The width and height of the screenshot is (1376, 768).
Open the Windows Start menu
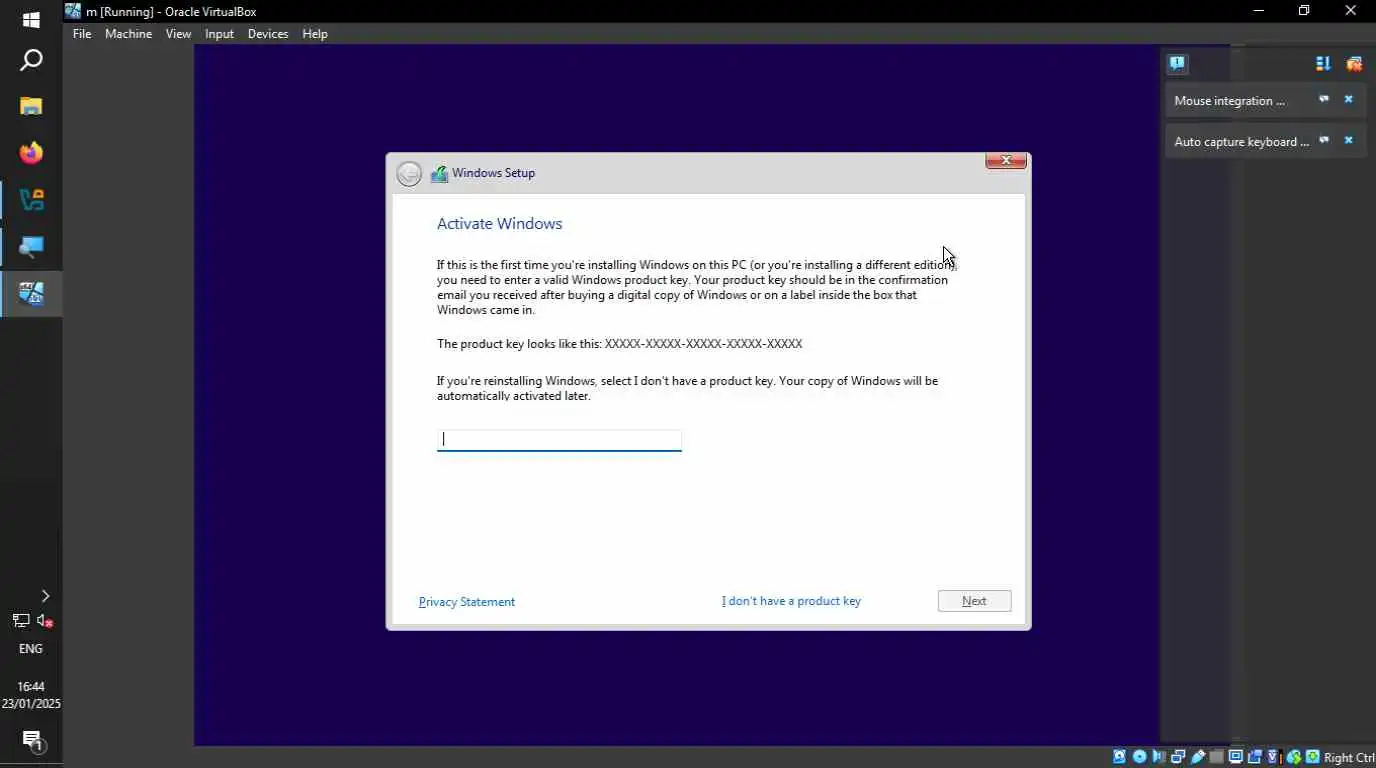click(31, 20)
